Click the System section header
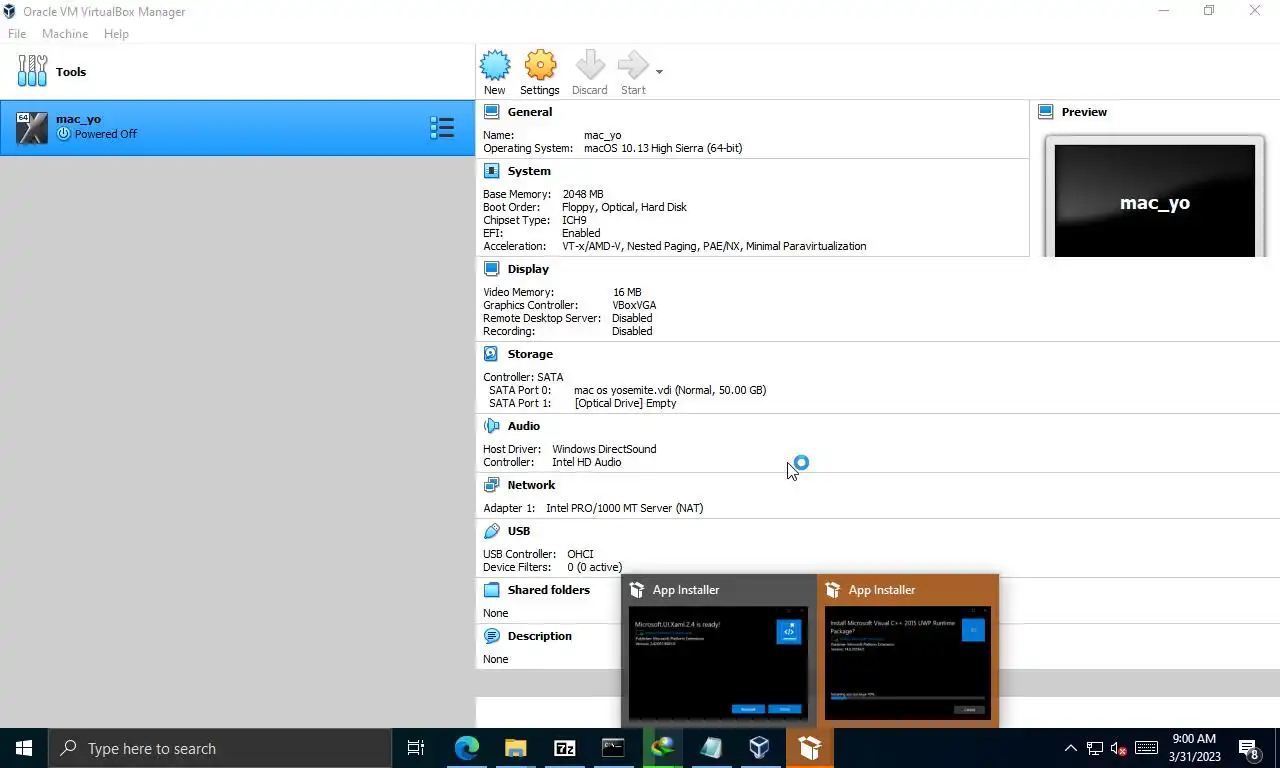The height and width of the screenshot is (768, 1280). [x=529, y=171]
